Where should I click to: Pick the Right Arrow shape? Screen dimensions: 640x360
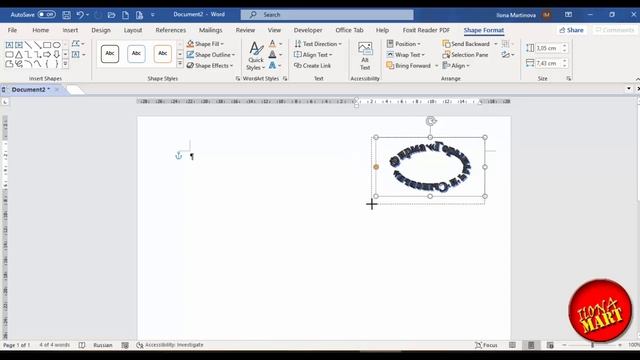pyautogui.click(x=47, y=54)
